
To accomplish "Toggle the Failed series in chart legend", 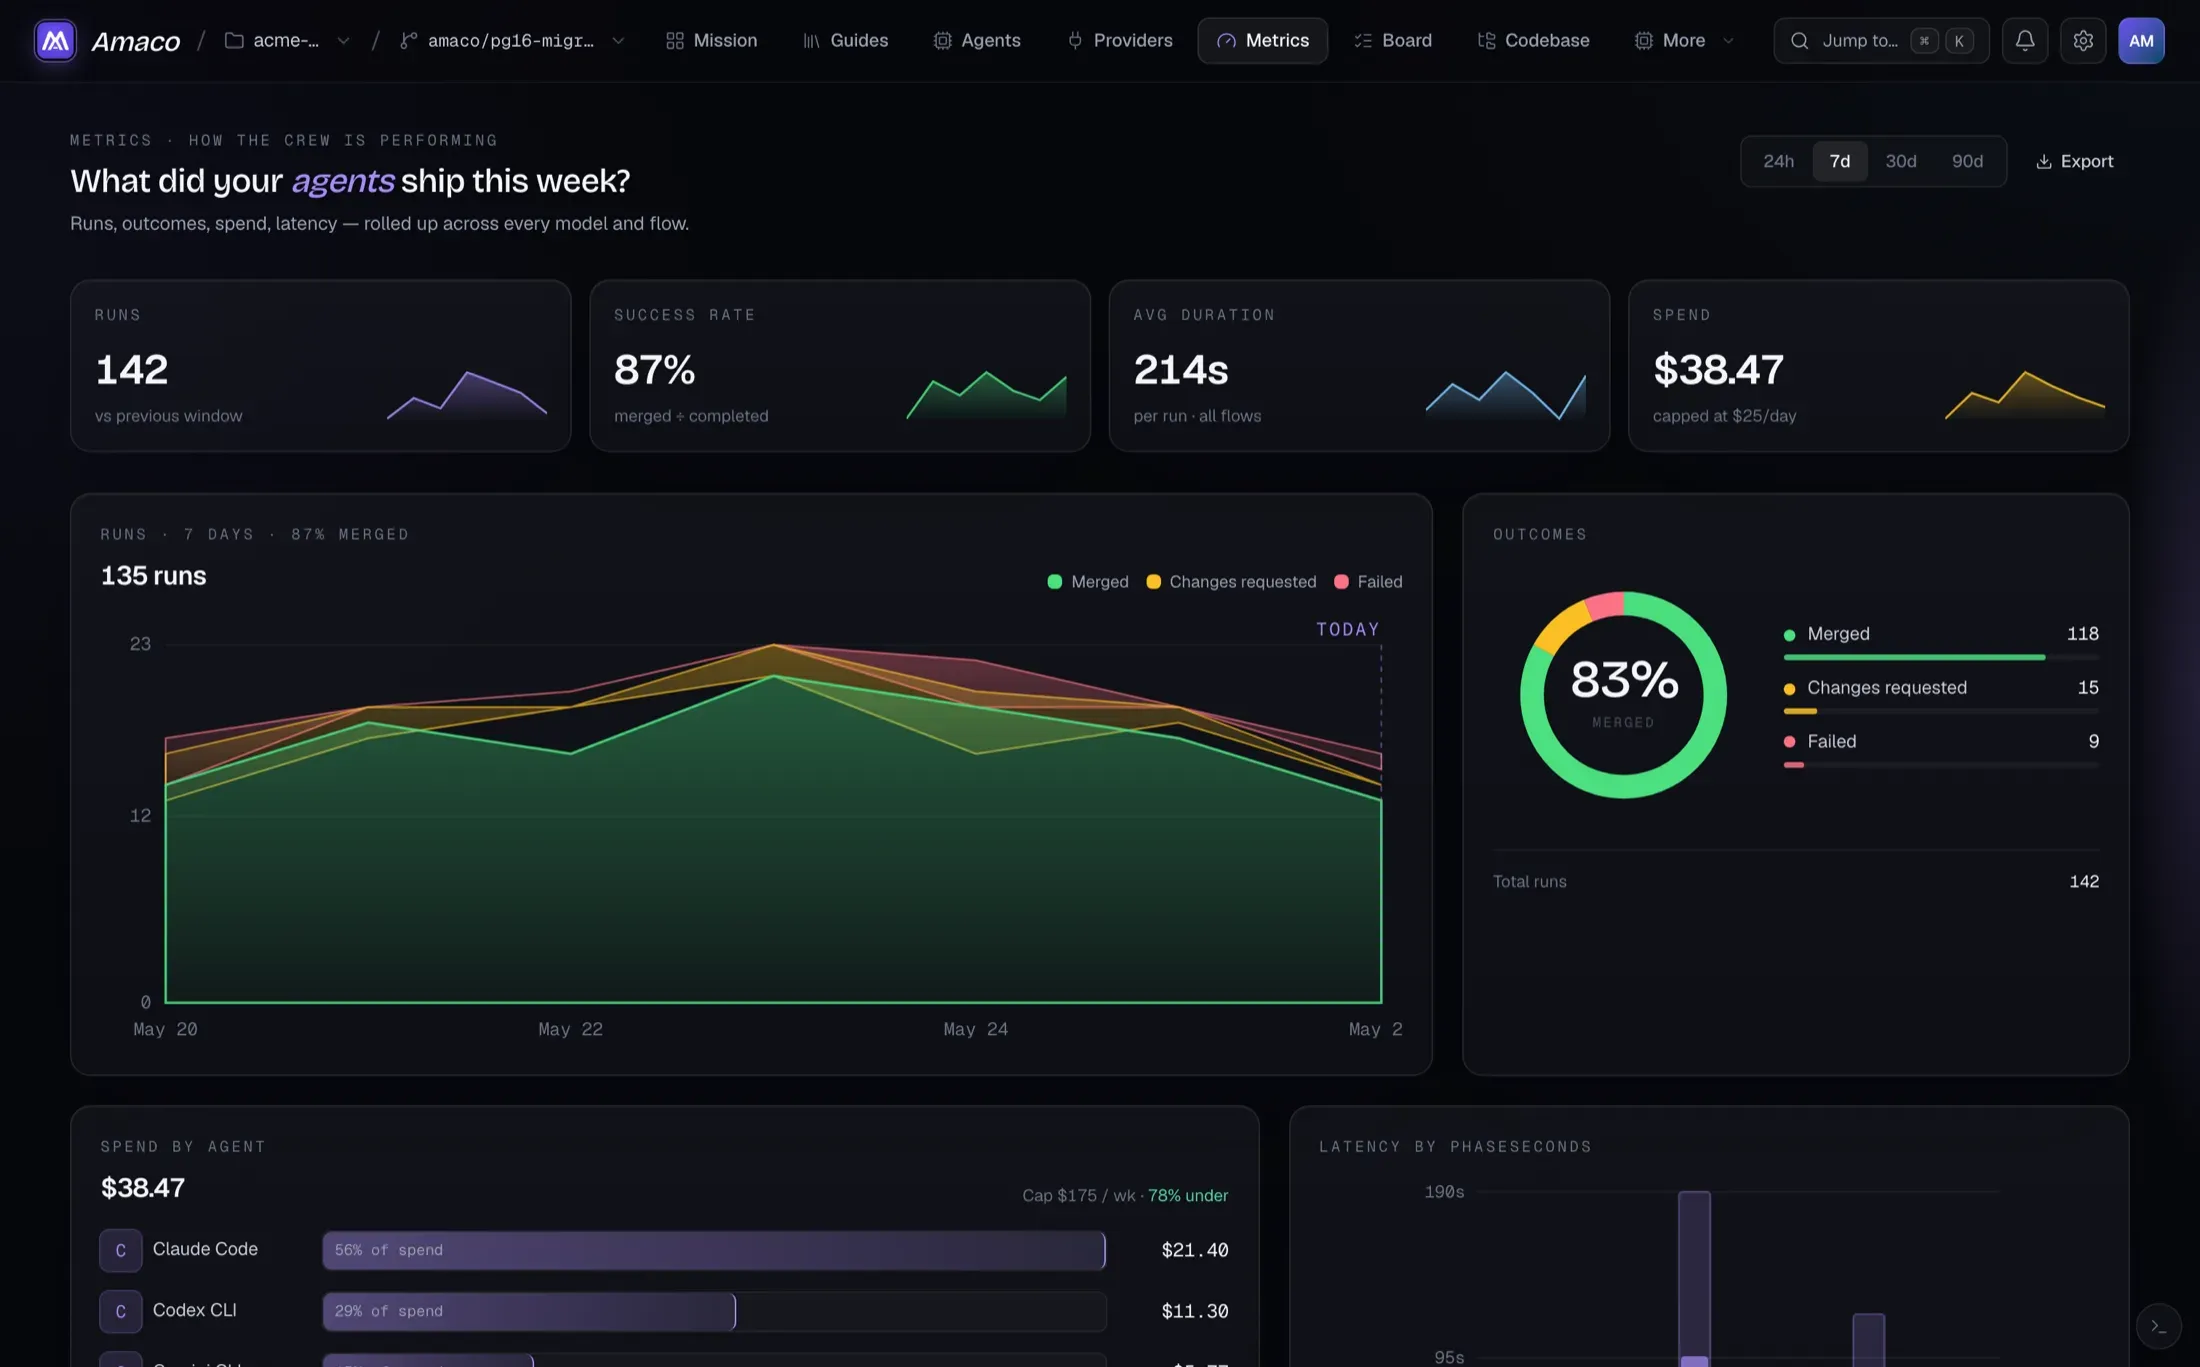I will [1368, 582].
